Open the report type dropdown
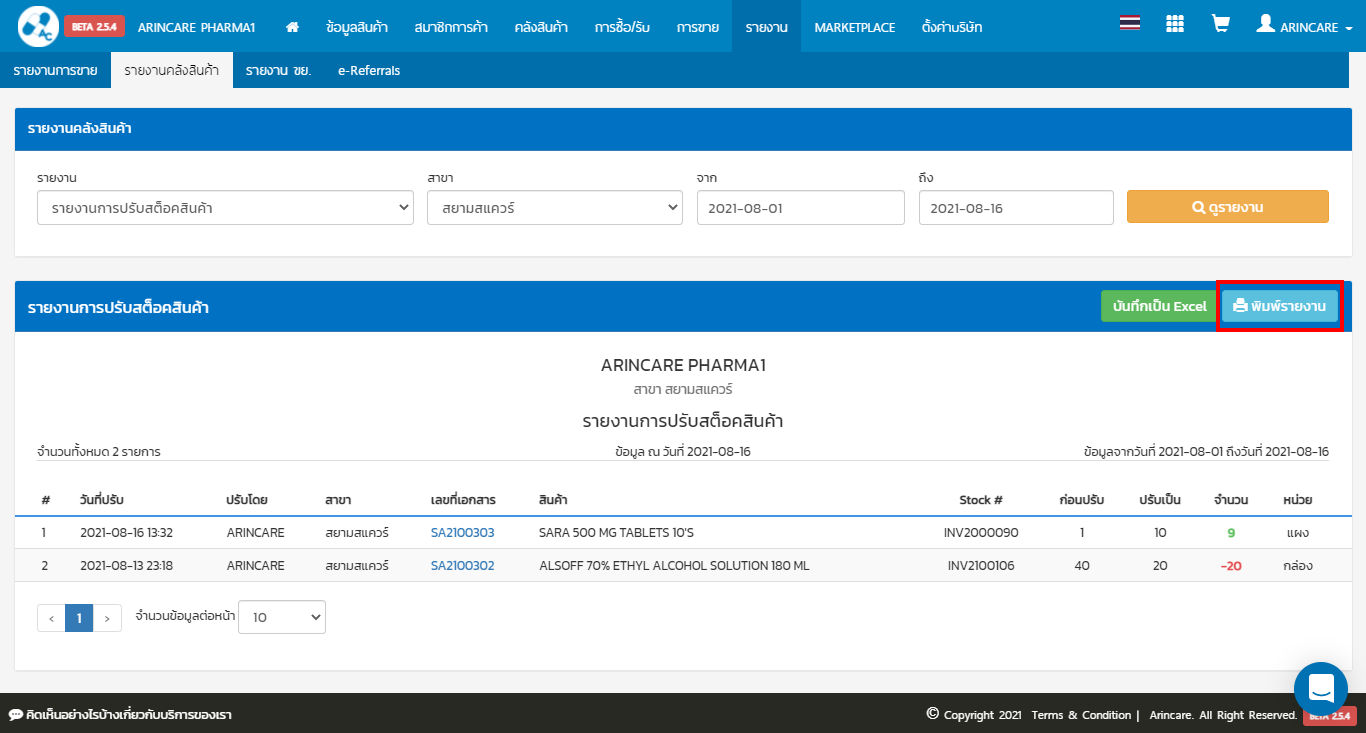Viewport: 1366px width, 733px height. pyautogui.click(x=225, y=208)
